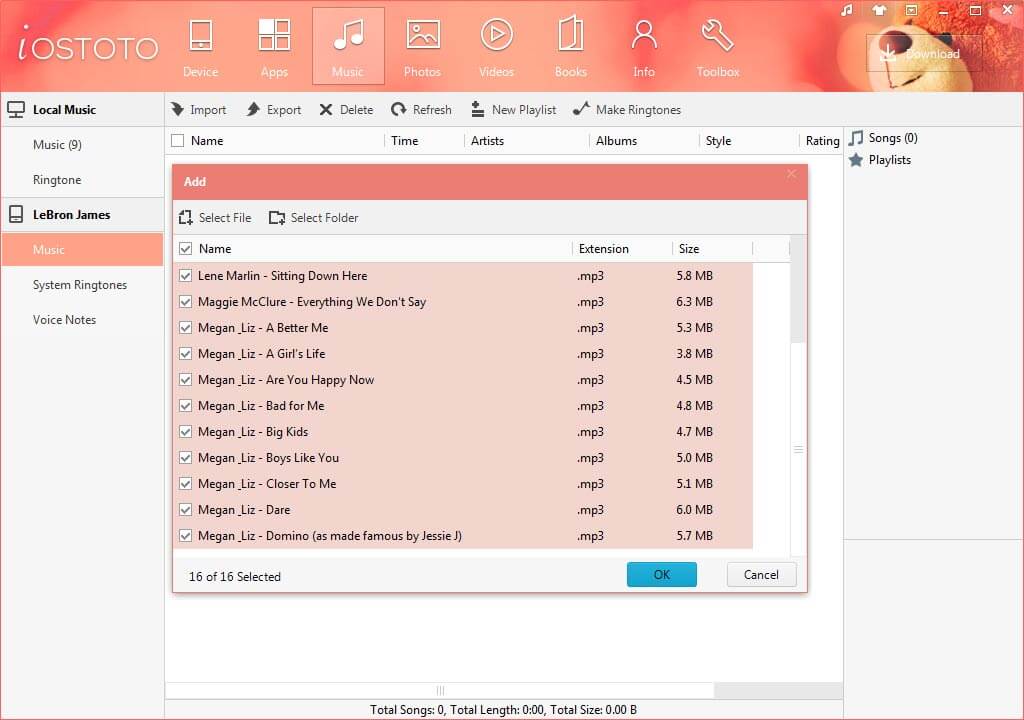Click Select File in Add dialog
Screen dimensions: 1024x720
click(x=215, y=218)
